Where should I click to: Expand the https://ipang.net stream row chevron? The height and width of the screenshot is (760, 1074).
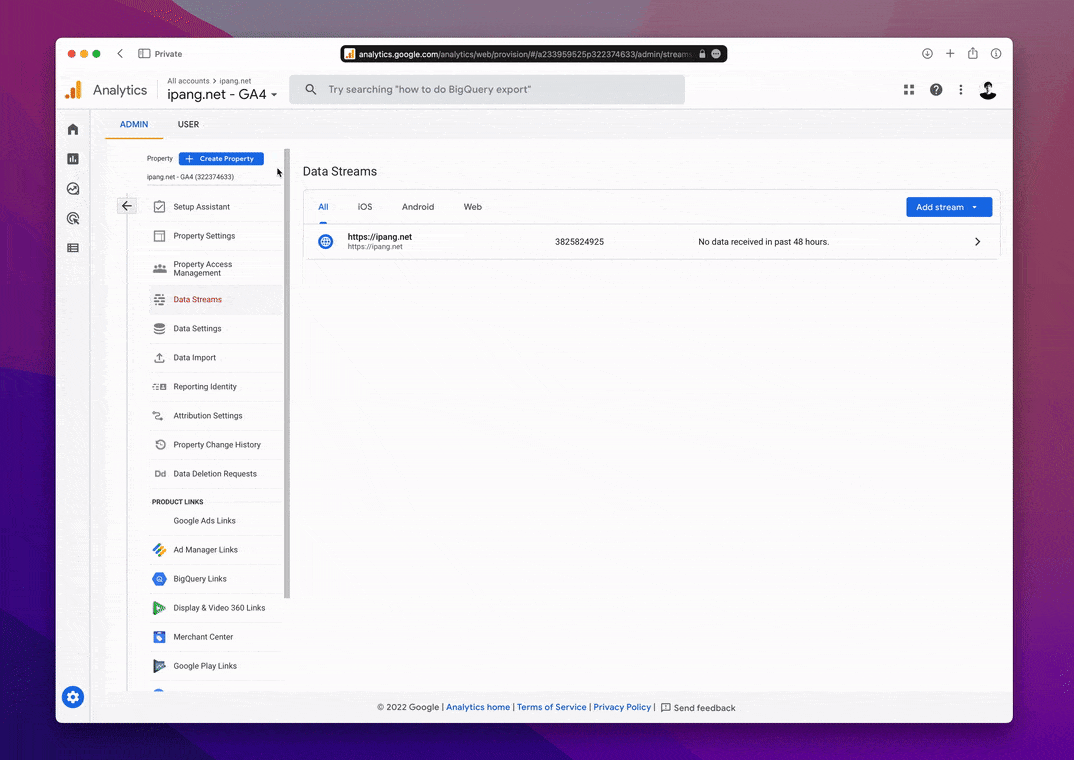click(977, 242)
